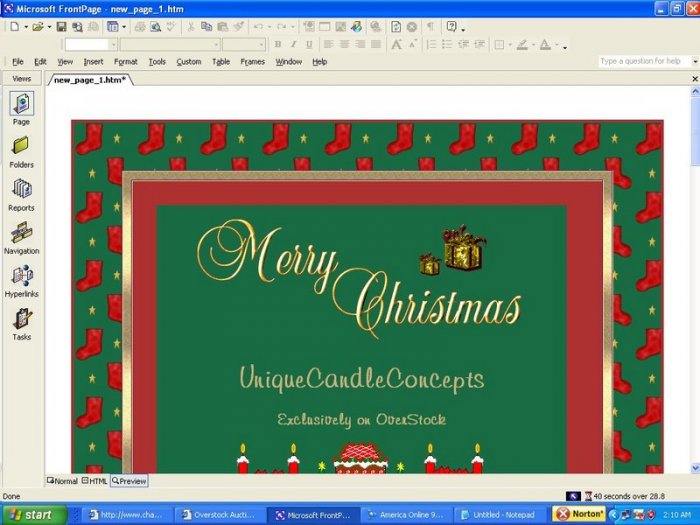Viewport: 700px width, 525px height.
Task: Click the Highlight Color swatch button
Action: pyautogui.click(x=522, y=44)
